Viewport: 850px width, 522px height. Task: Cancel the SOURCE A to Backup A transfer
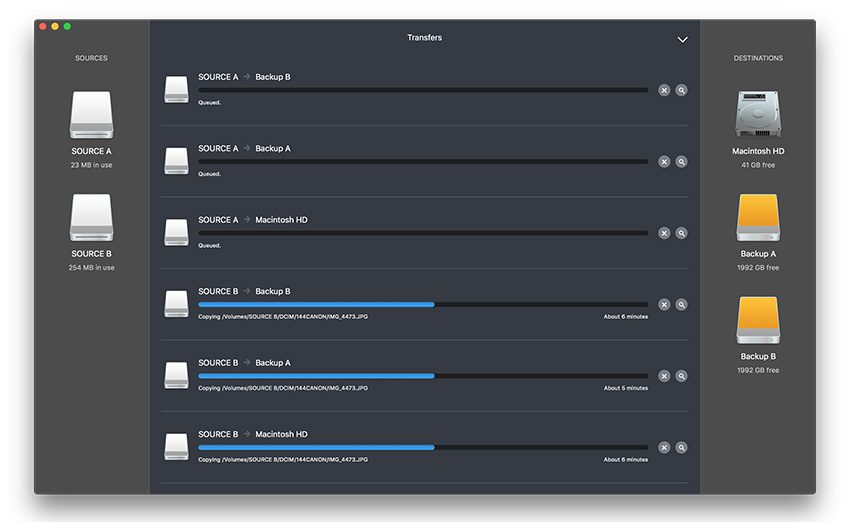pos(664,162)
